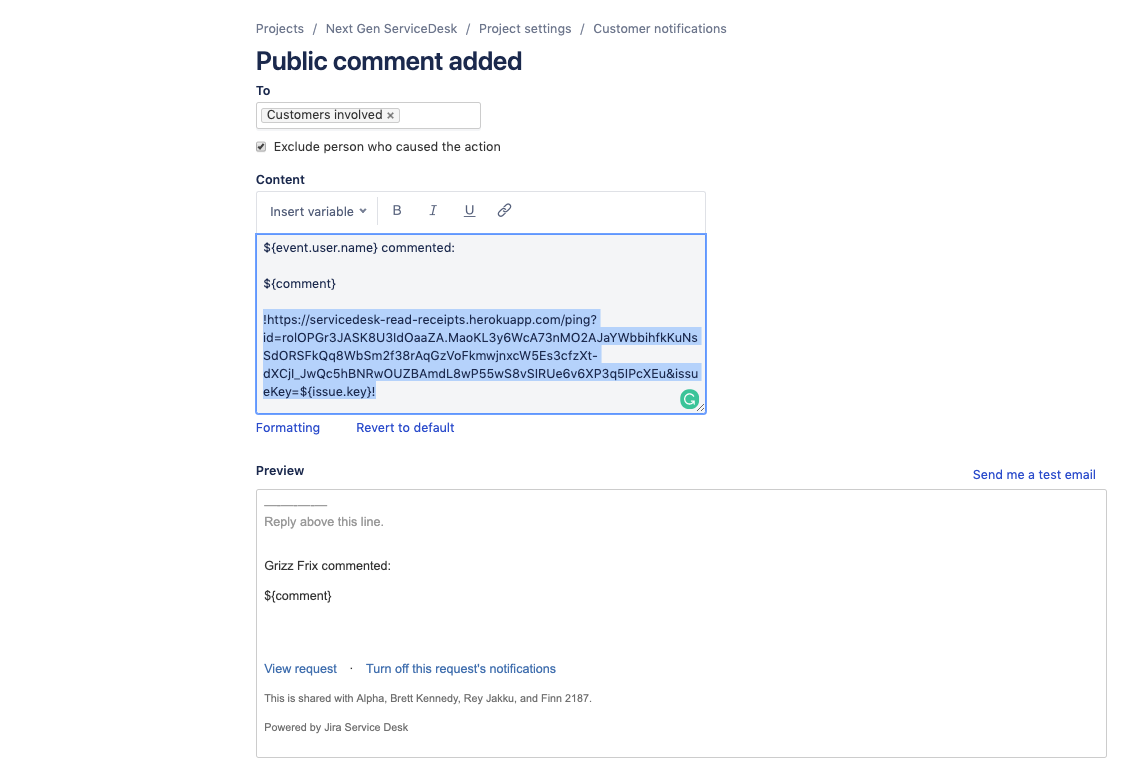
Task: Click the green Grammarly icon in editor
Action: [689, 400]
